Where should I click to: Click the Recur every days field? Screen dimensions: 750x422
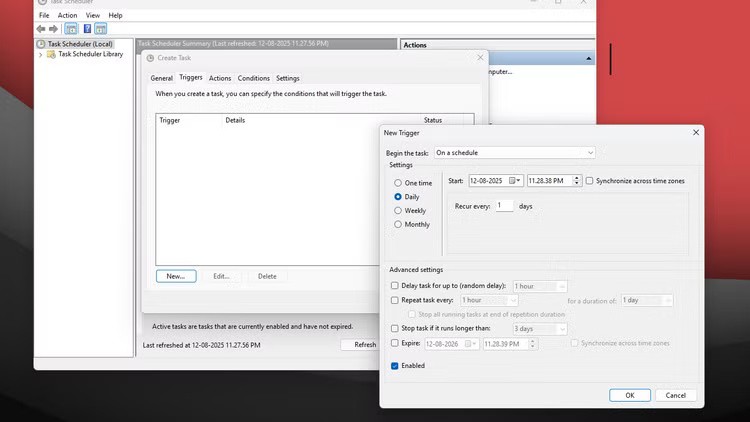[x=504, y=205]
